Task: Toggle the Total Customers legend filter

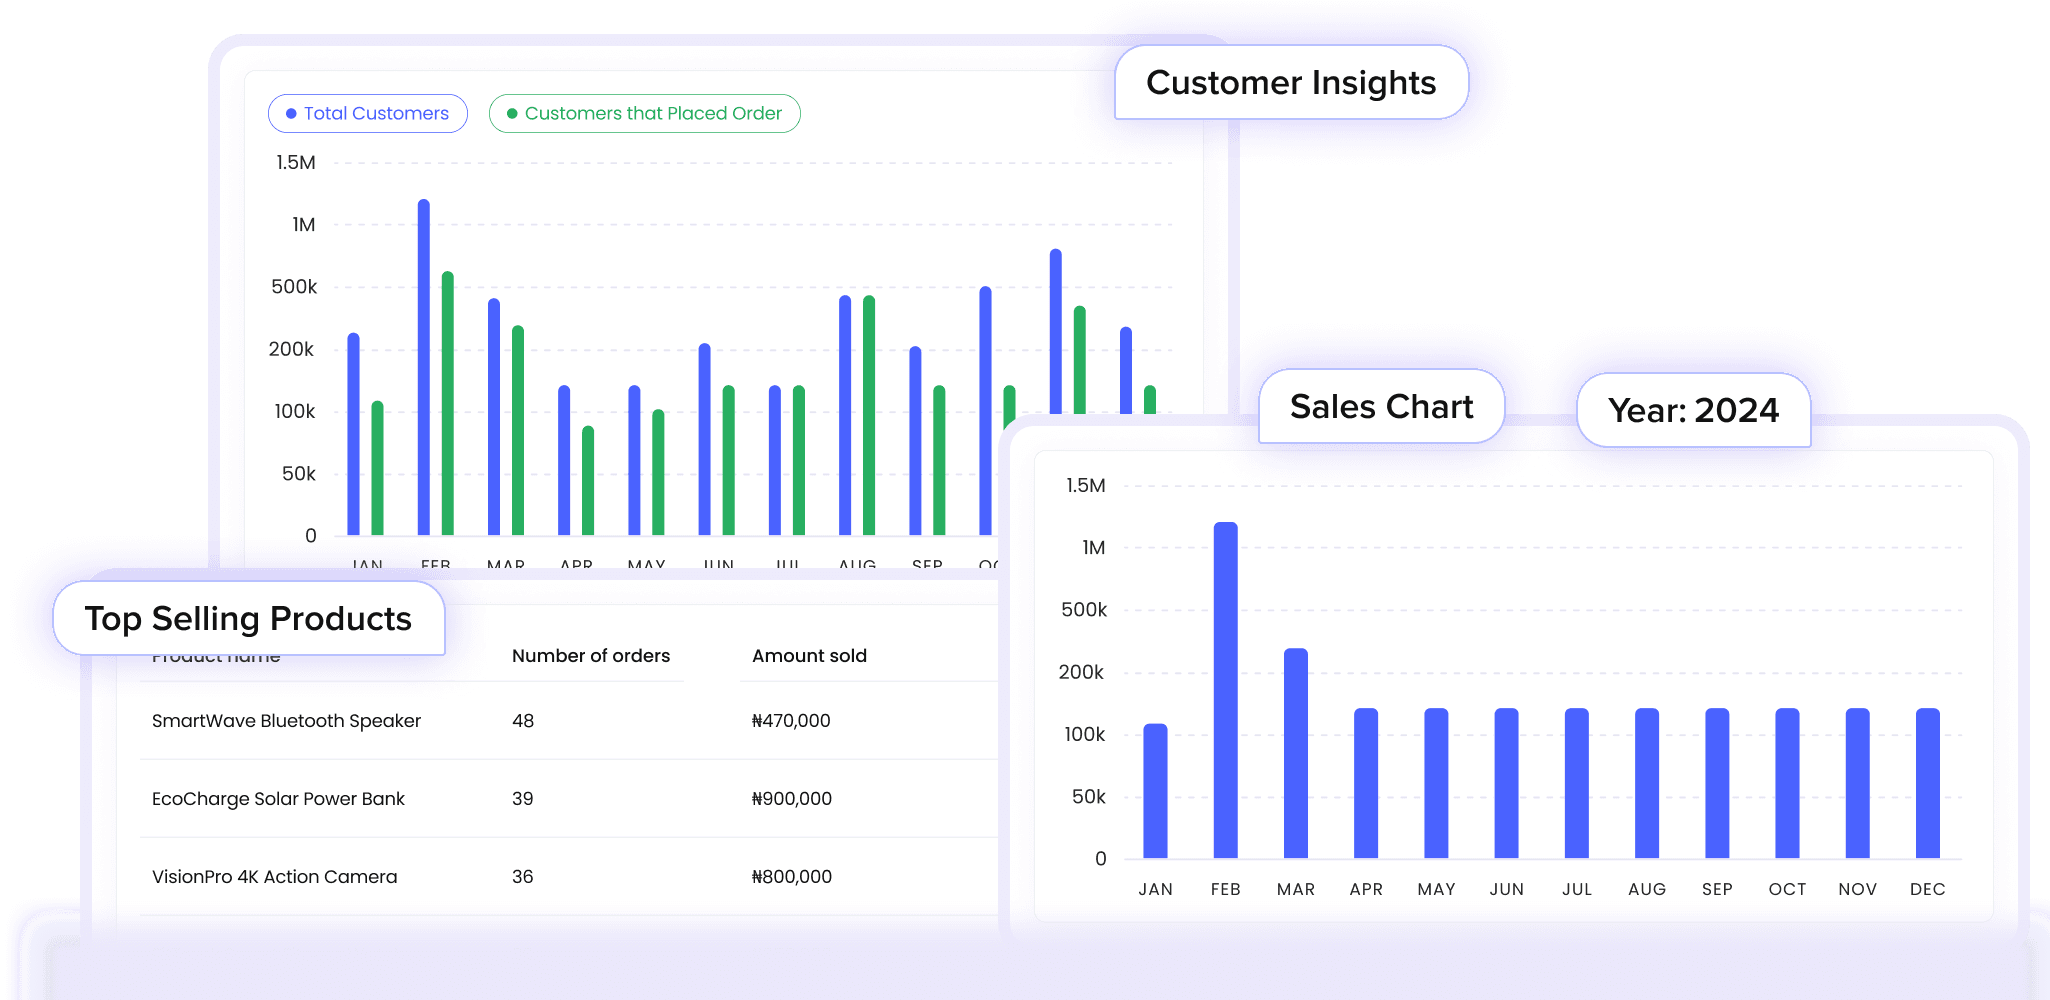Action: coord(367,114)
